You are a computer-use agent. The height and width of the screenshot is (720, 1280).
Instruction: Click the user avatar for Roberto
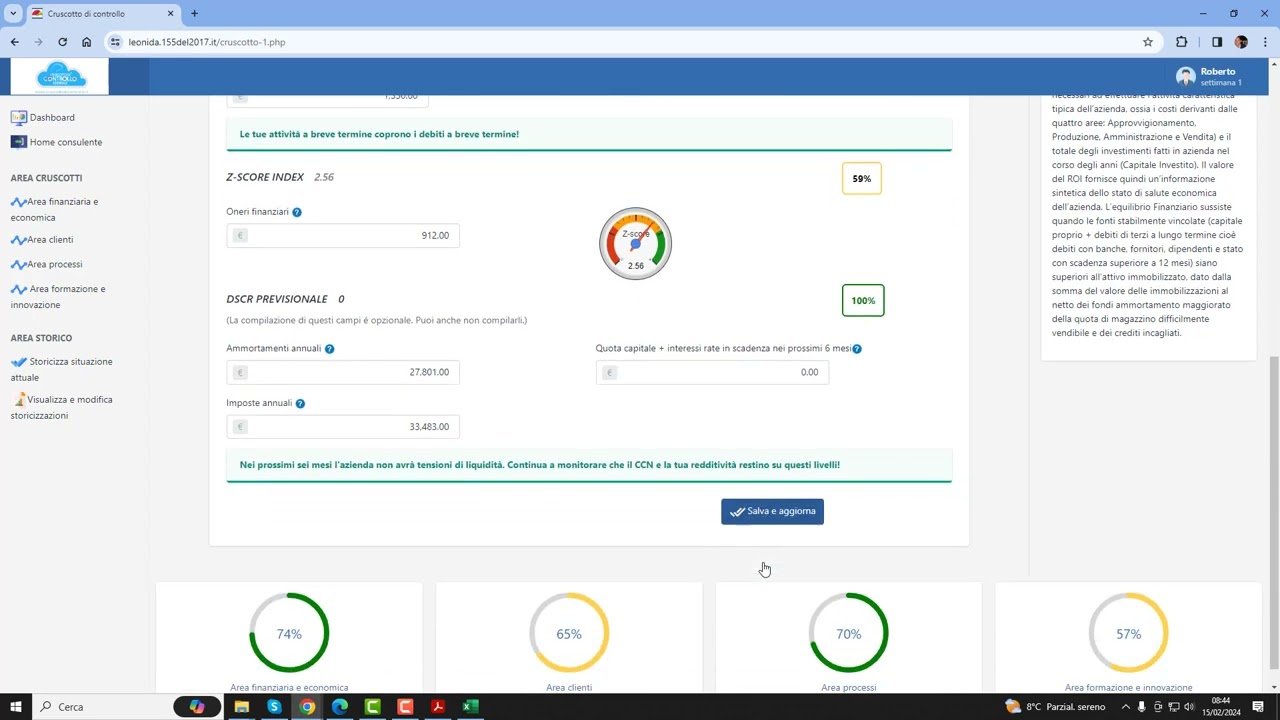pos(1185,77)
